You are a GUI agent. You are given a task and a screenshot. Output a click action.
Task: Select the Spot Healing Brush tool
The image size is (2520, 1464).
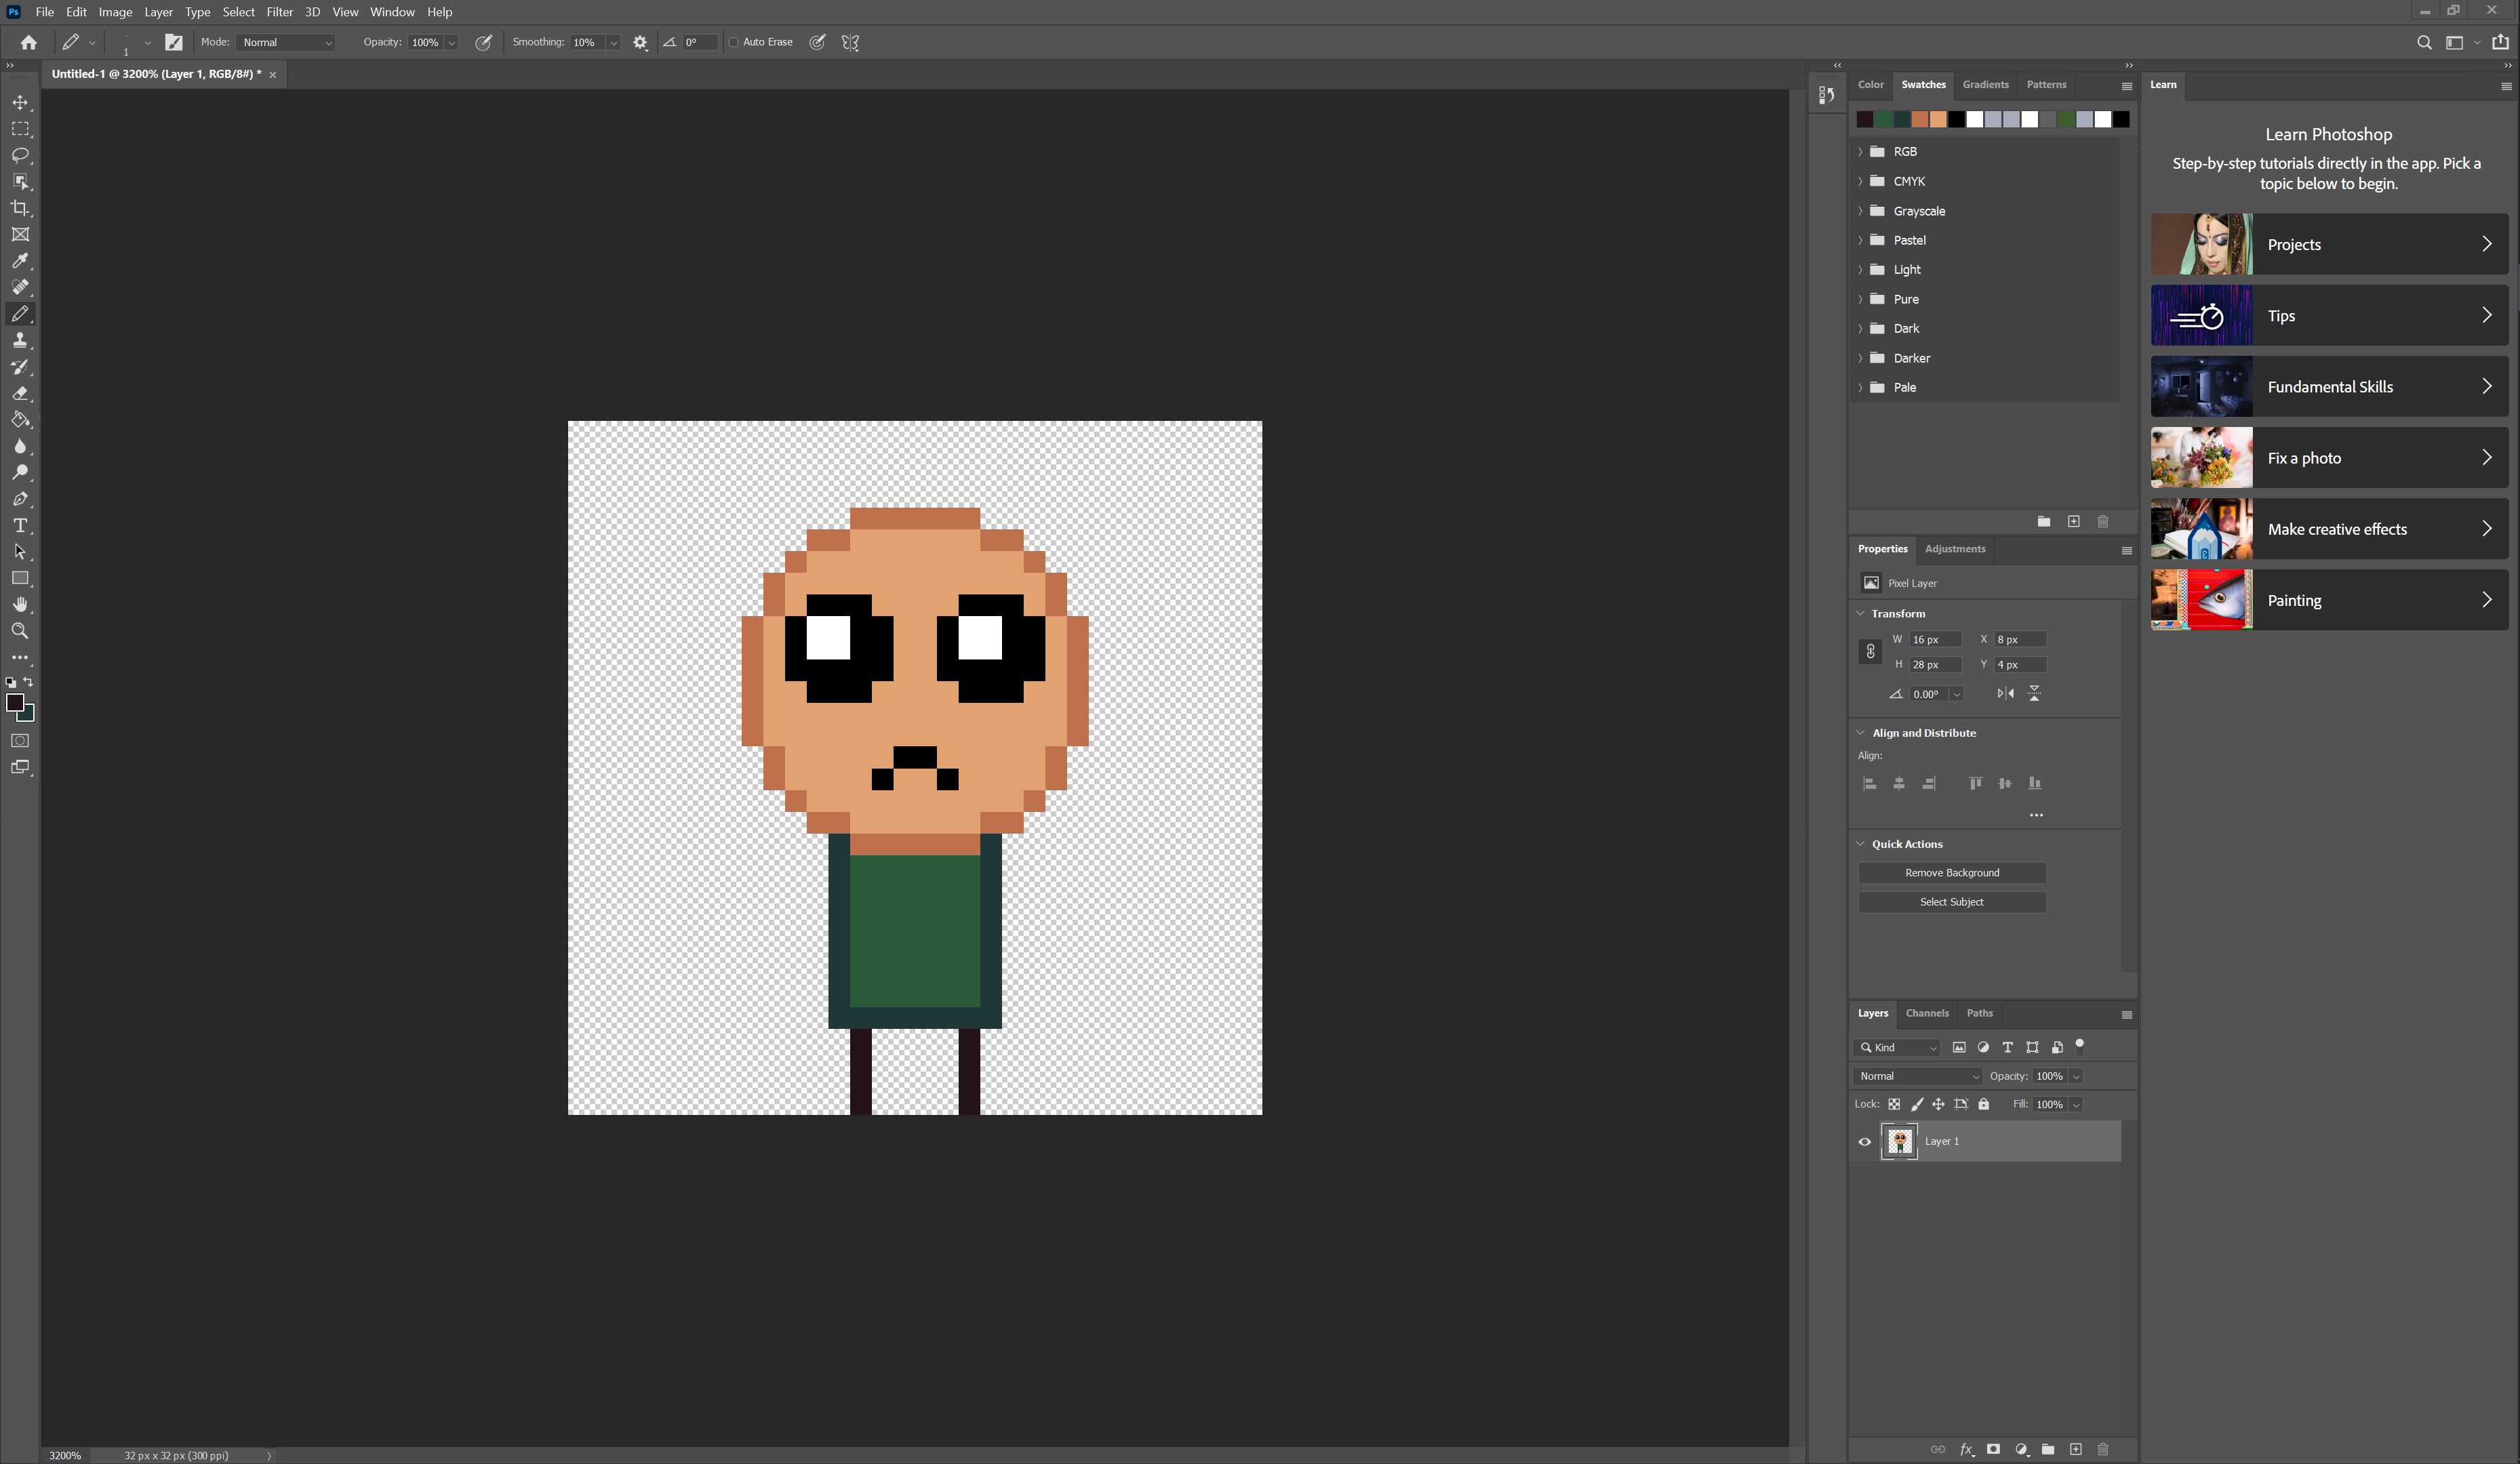click(x=20, y=287)
